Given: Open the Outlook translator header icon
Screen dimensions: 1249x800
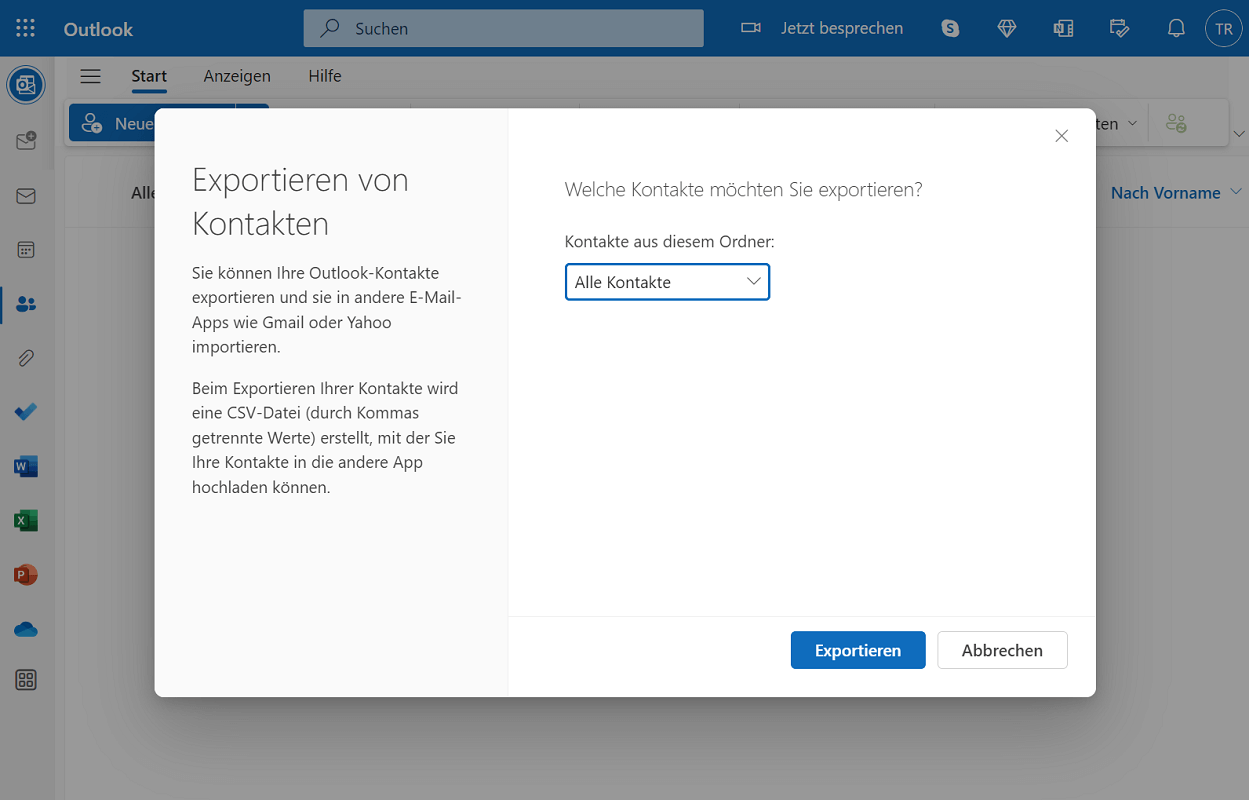Looking at the screenshot, I should pyautogui.click(x=1064, y=28).
